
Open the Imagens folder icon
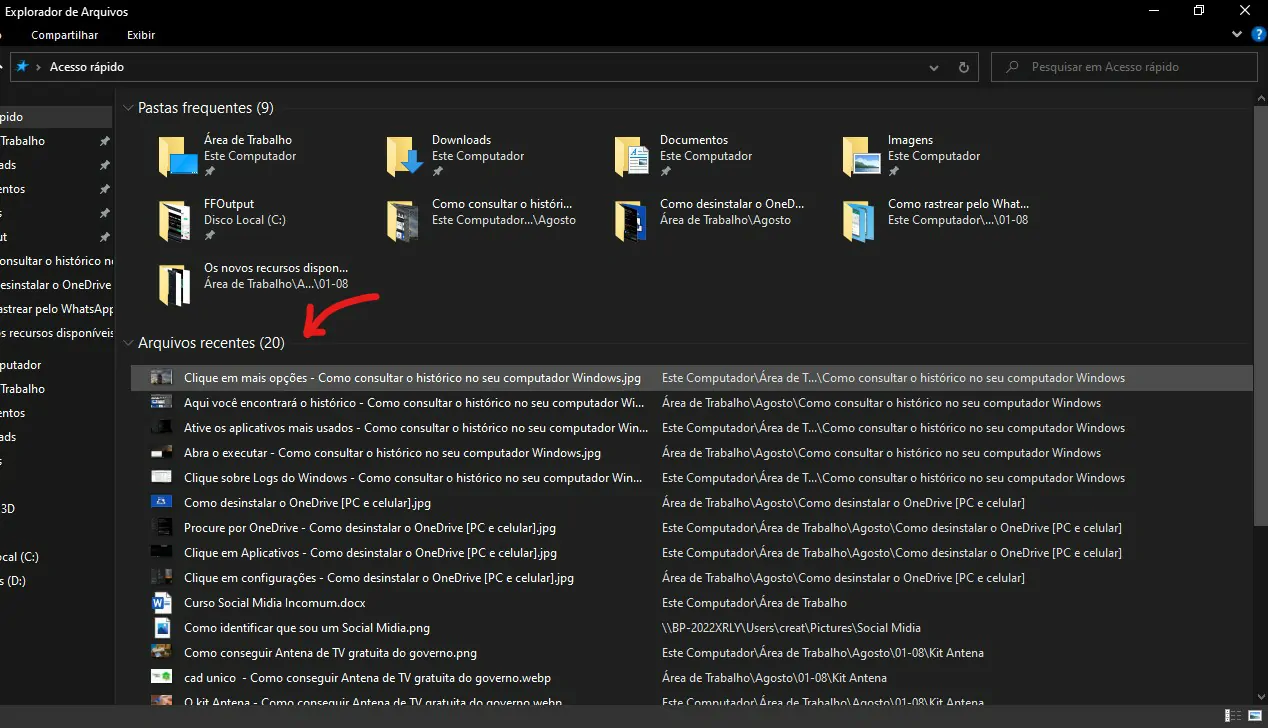[x=862, y=157]
